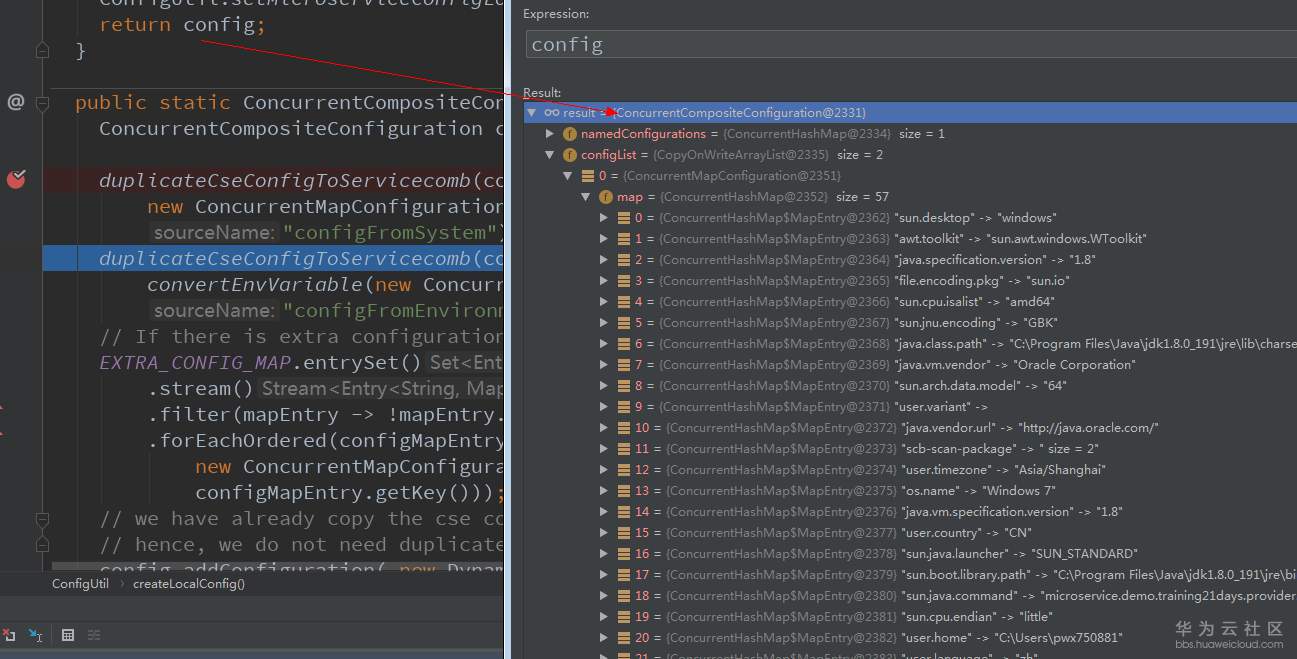Click the convertEnvVariable call in code

254,284
